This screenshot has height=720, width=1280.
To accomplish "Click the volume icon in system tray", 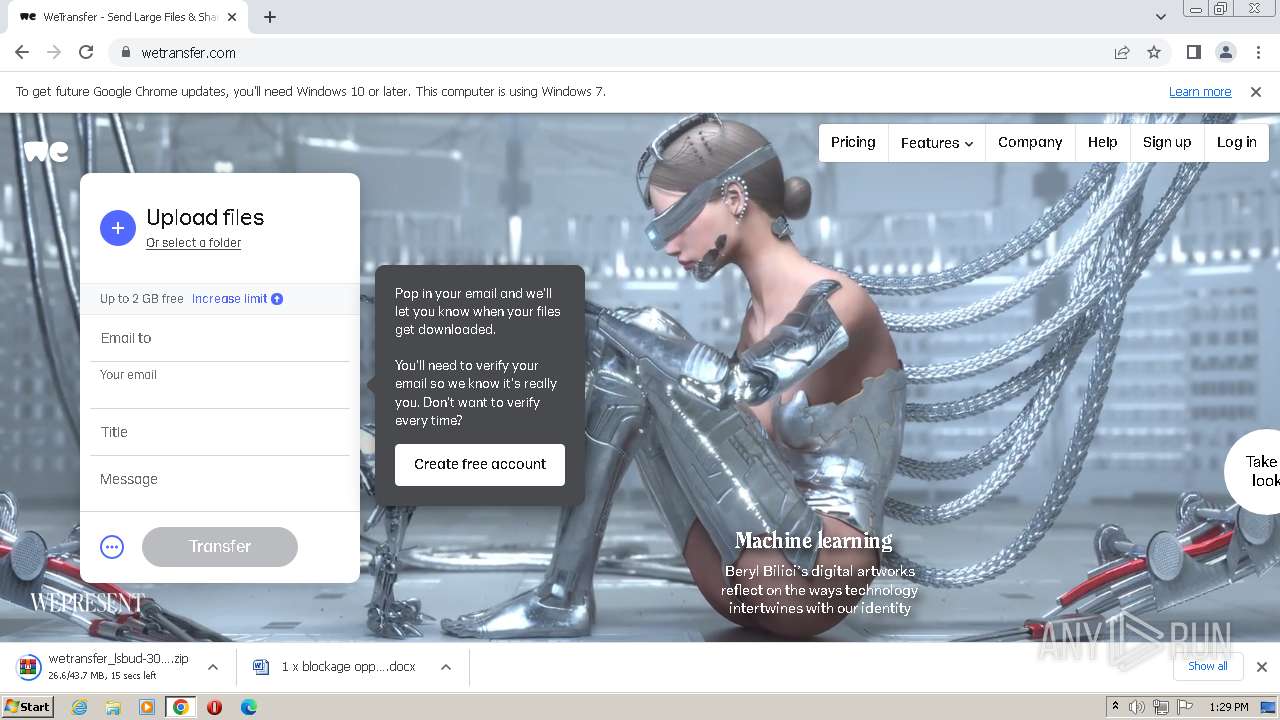I will coord(1137,707).
